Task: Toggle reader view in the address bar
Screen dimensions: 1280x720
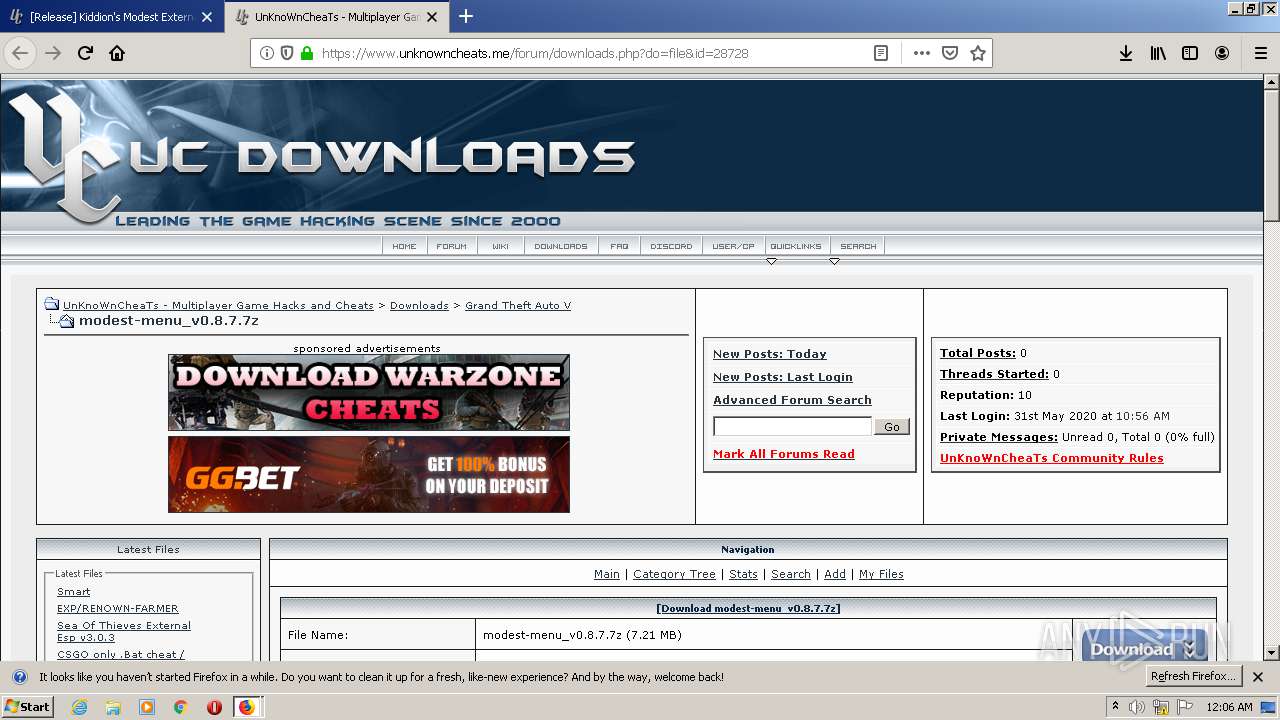Action: [x=881, y=53]
